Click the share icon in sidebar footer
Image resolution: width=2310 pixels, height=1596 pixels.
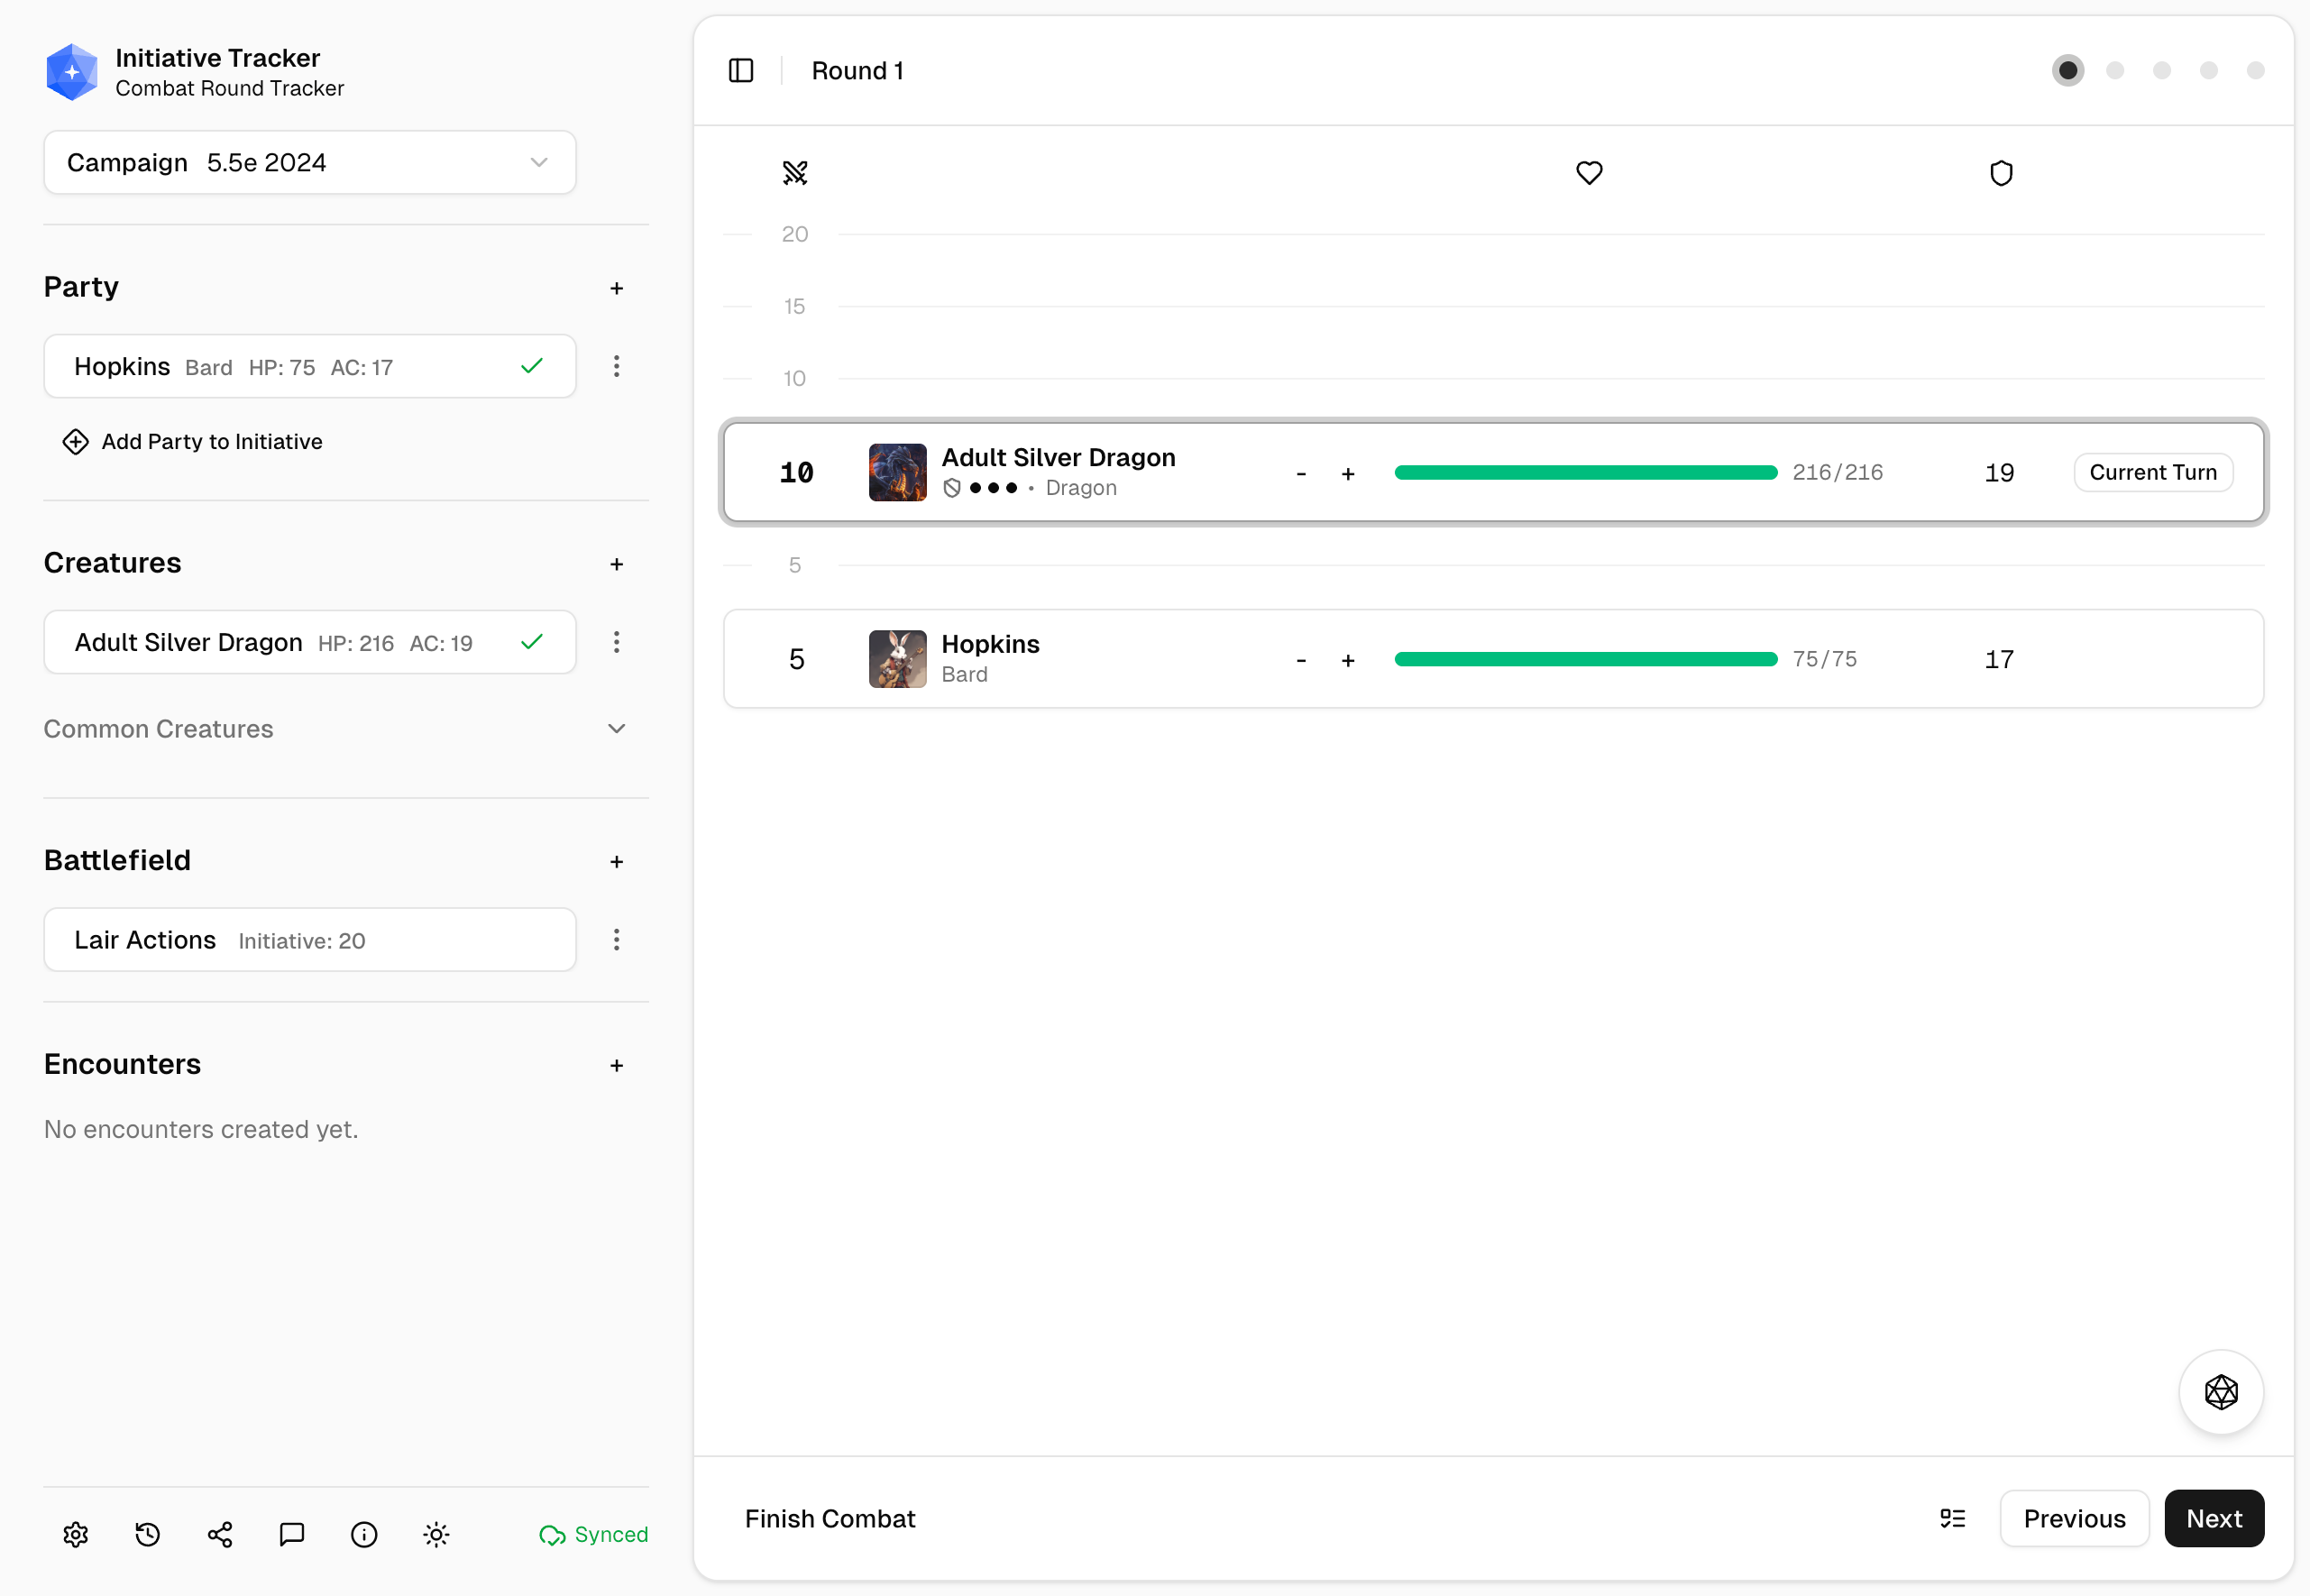[220, 1534]
